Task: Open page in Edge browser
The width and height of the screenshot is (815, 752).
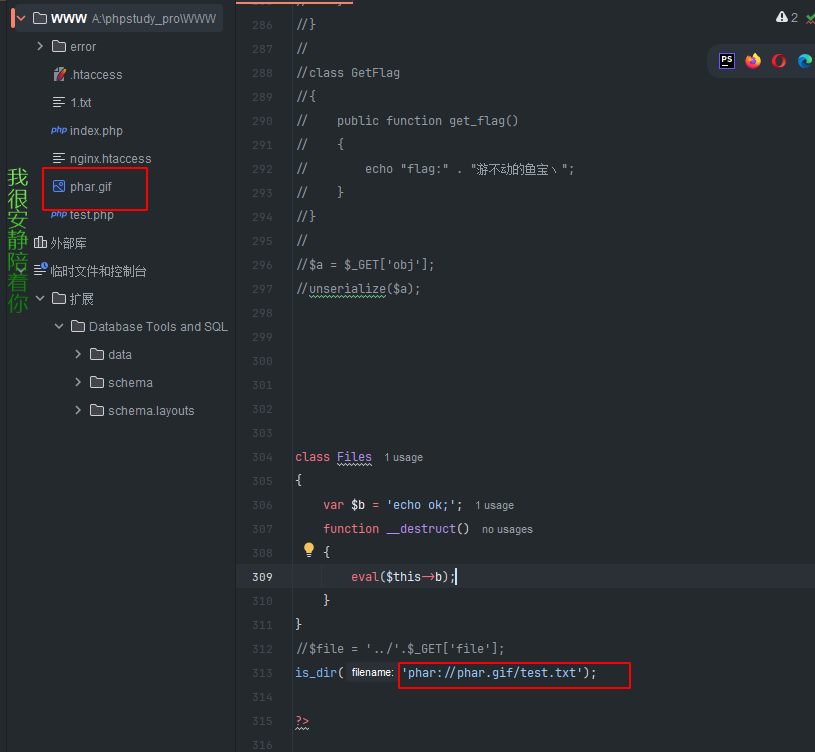Action: coord(805,61)
